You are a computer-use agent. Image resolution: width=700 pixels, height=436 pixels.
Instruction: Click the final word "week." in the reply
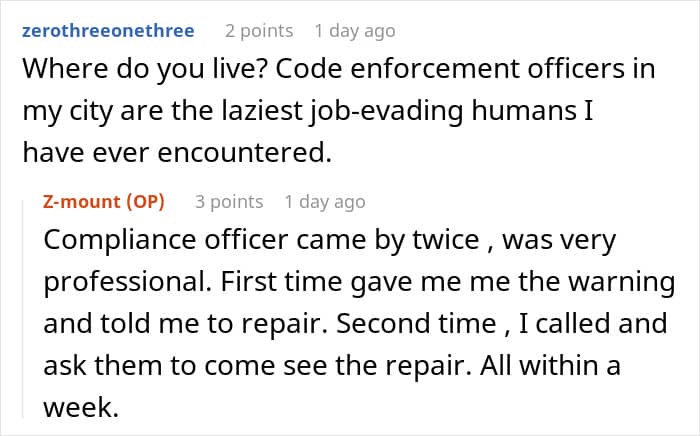pos(79,407)
